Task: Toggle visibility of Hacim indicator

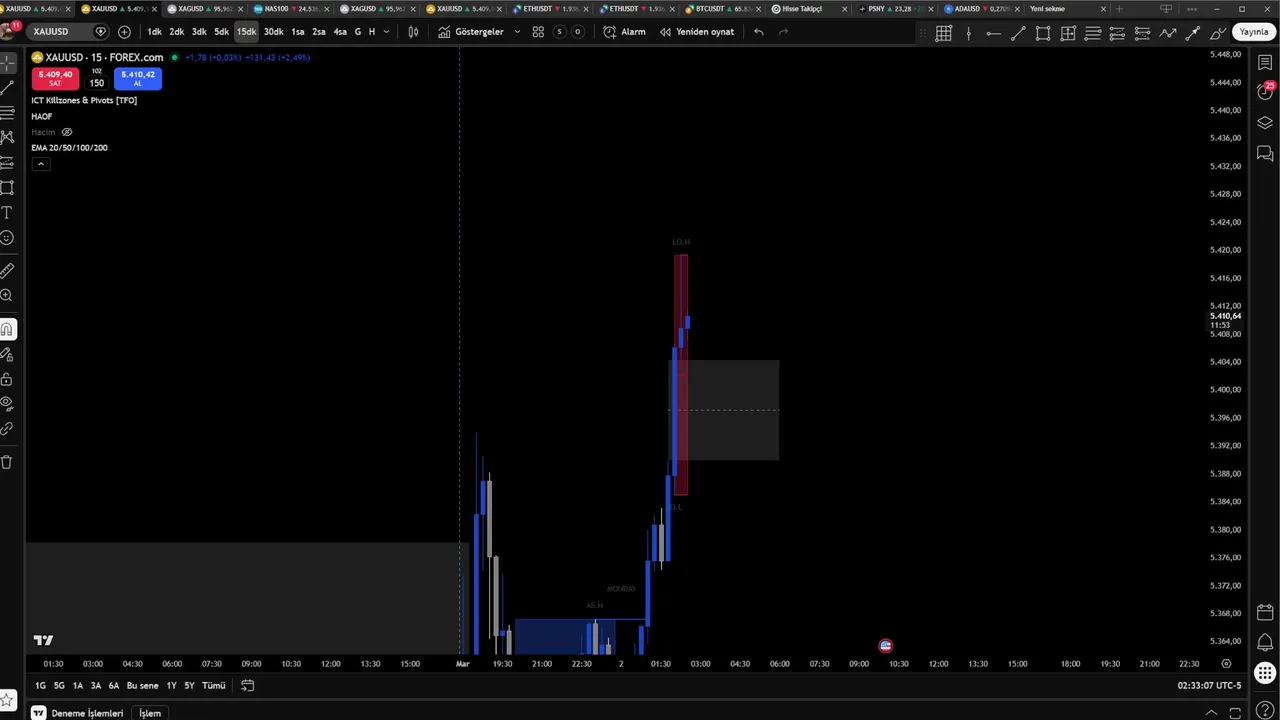Action: (x=67, y=132)
